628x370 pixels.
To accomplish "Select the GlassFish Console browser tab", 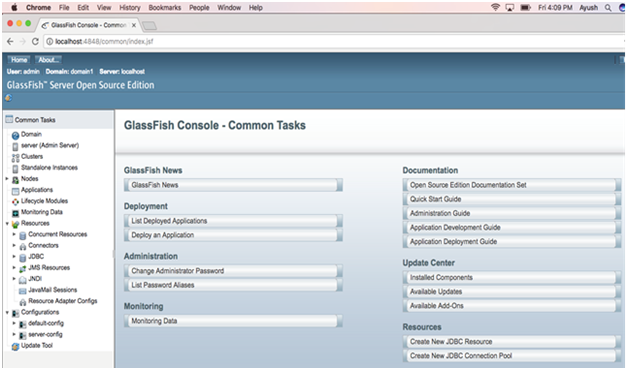I will coord(88,25).
